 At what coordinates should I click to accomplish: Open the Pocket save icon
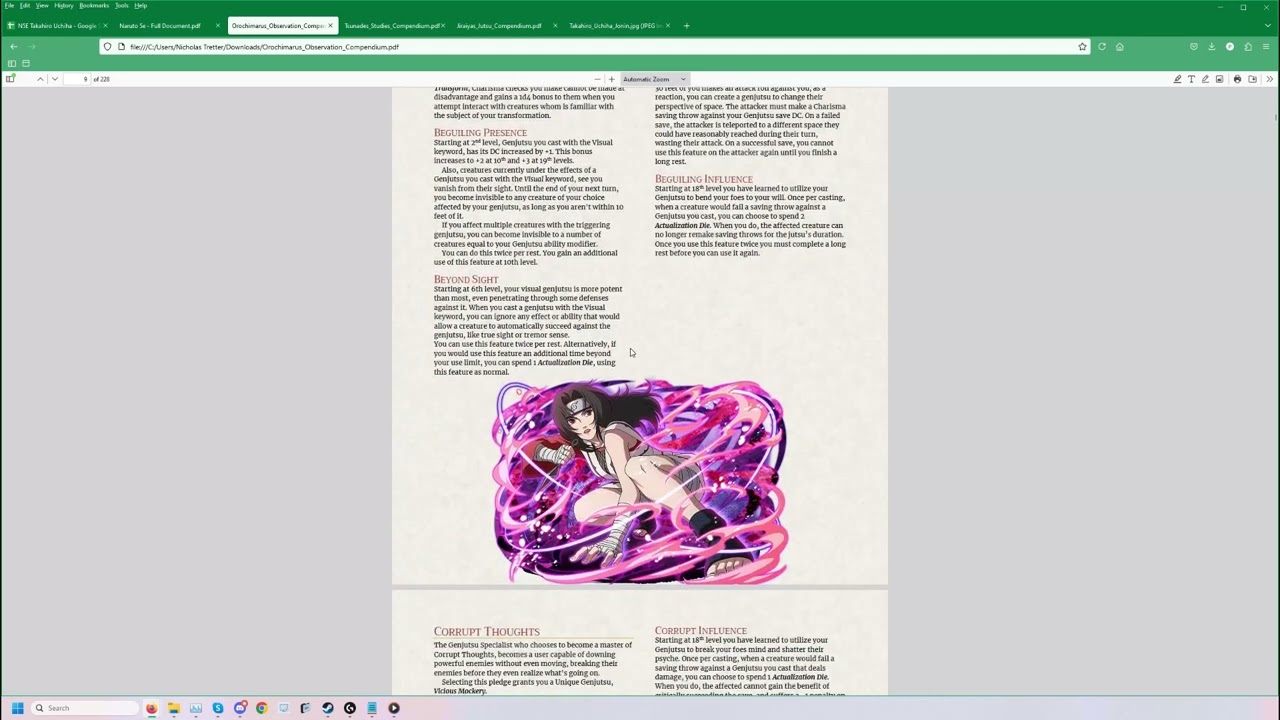1193,46
